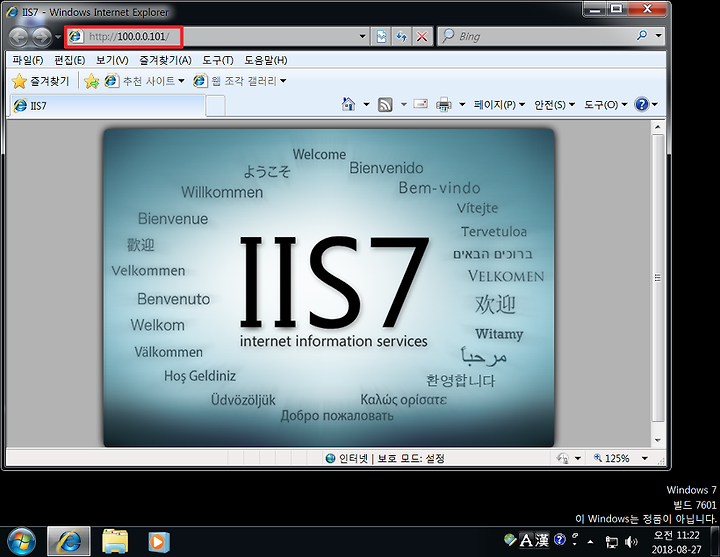The width and height of the screenshot is (720, 557).
Task: Click the Bing search box
Action: pyautogui.click(x=537, y=36)
